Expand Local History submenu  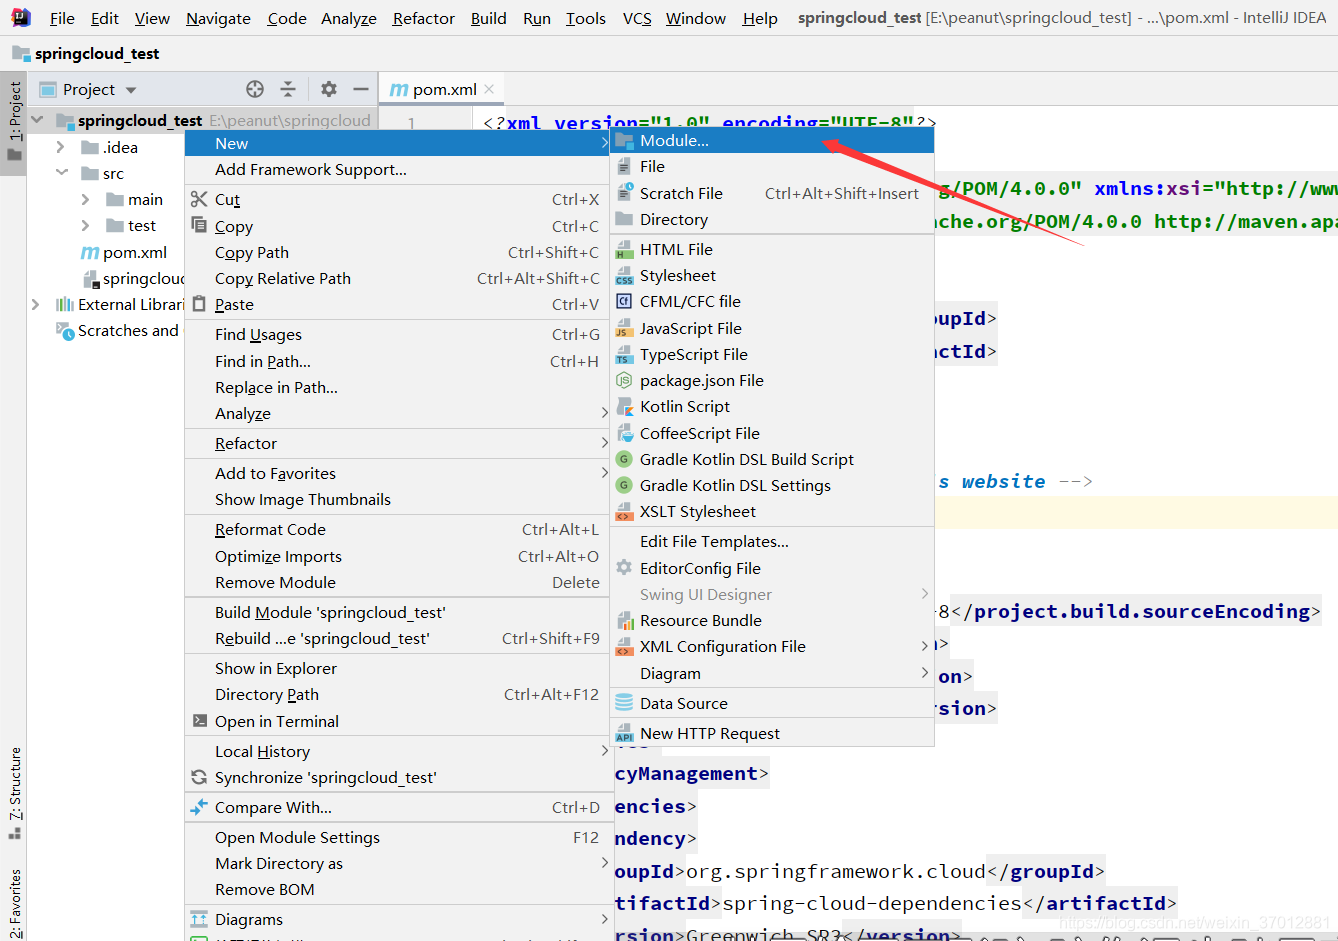[x=397, y=751]
